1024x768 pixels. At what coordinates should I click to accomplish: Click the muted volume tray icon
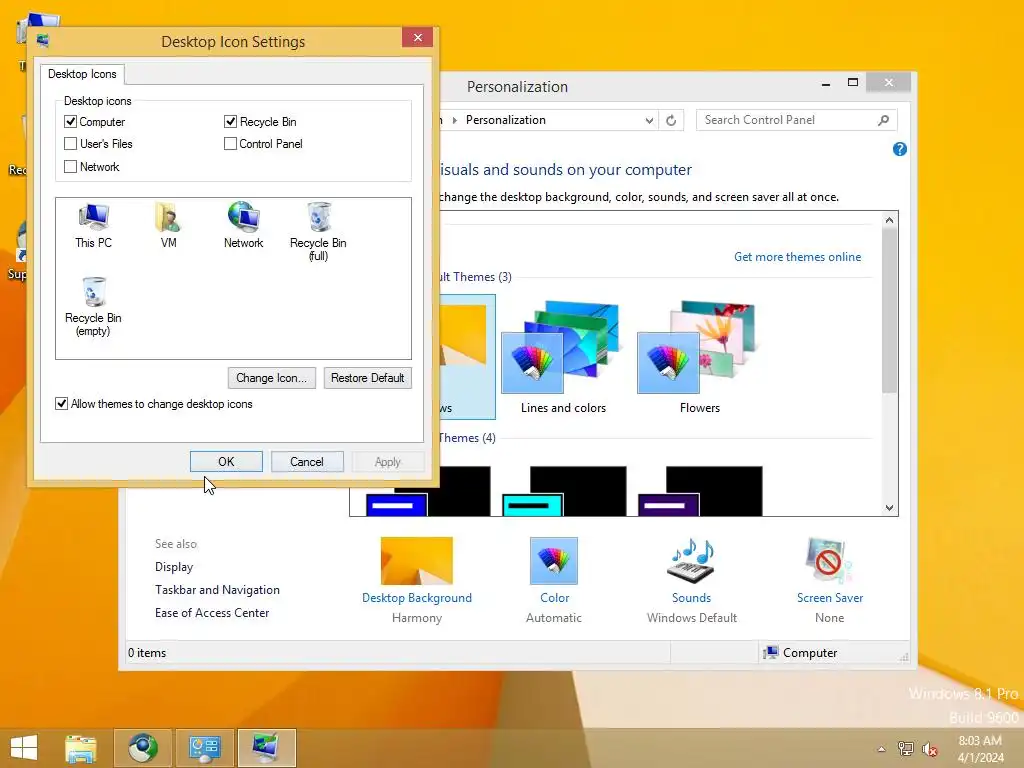click(x=929, y=748)
